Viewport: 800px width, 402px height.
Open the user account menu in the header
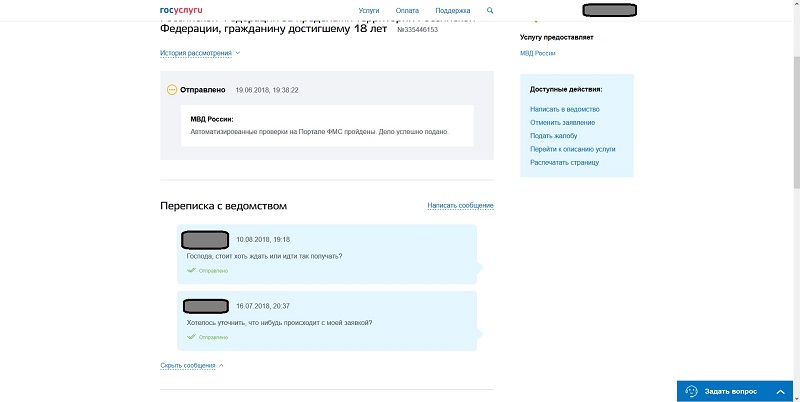[612, 10]
